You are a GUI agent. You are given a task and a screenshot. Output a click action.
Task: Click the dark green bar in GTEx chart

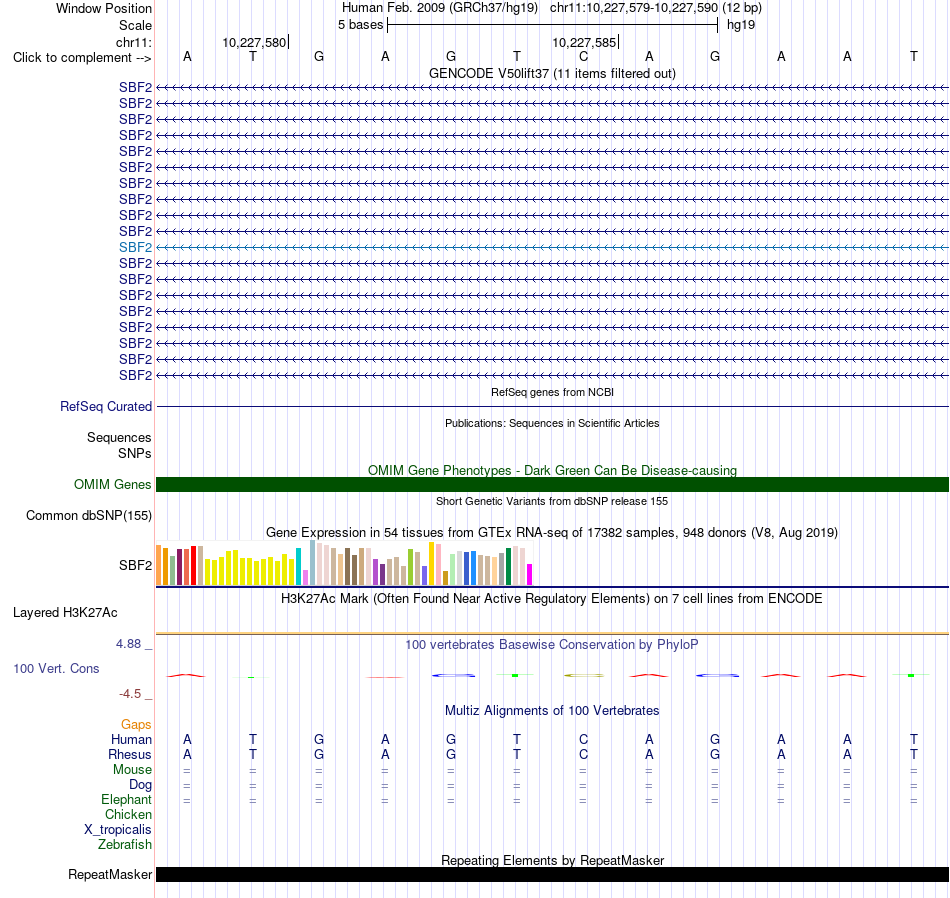[x=508, y=567]
